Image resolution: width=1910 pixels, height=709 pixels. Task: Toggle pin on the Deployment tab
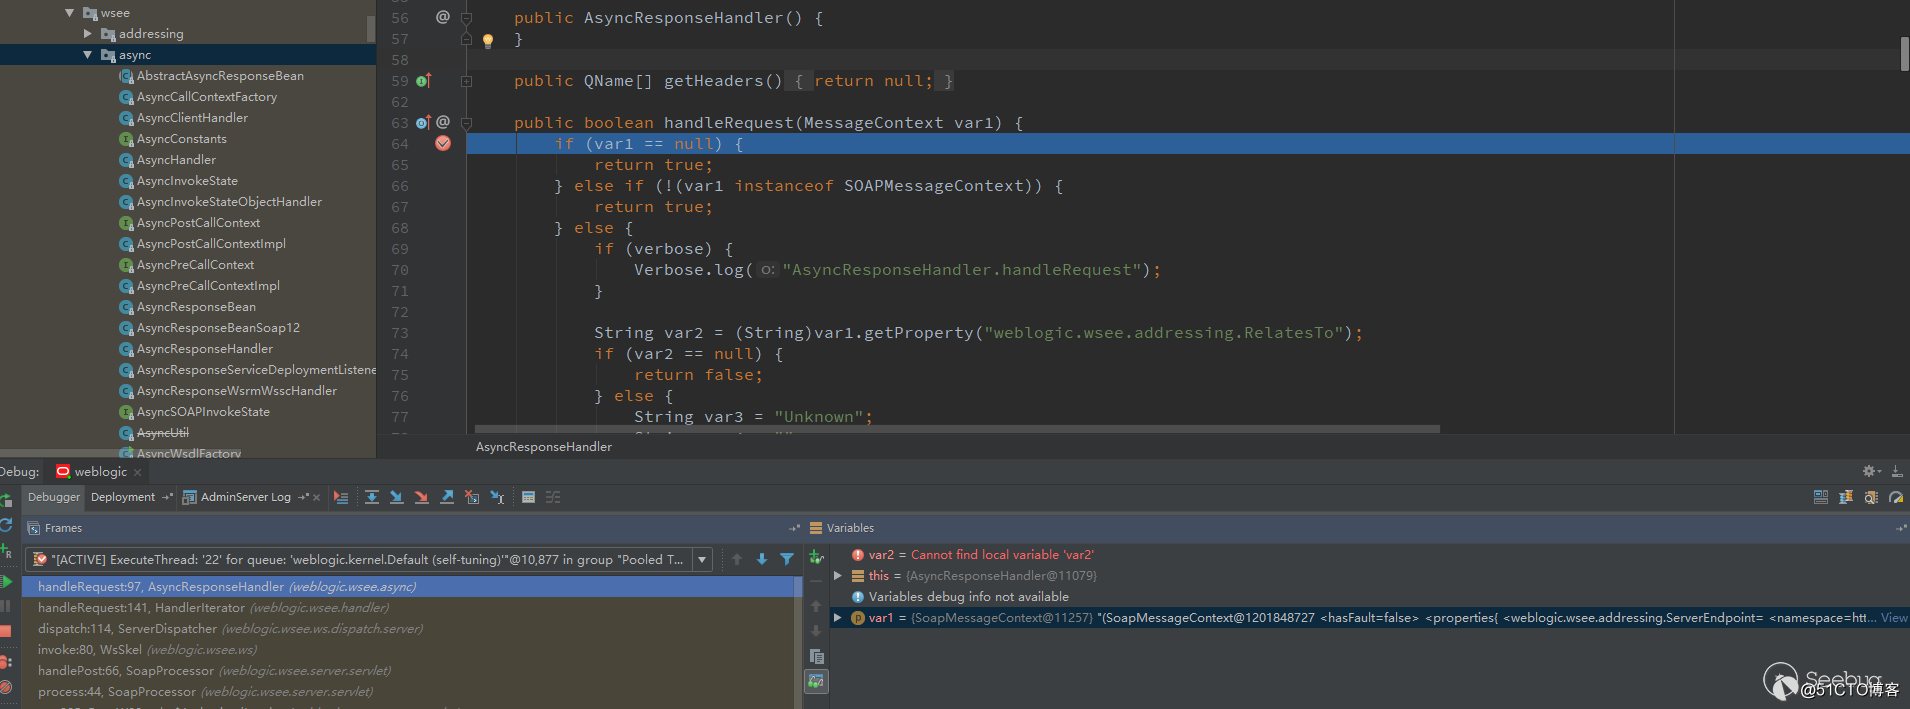point(167,497)
